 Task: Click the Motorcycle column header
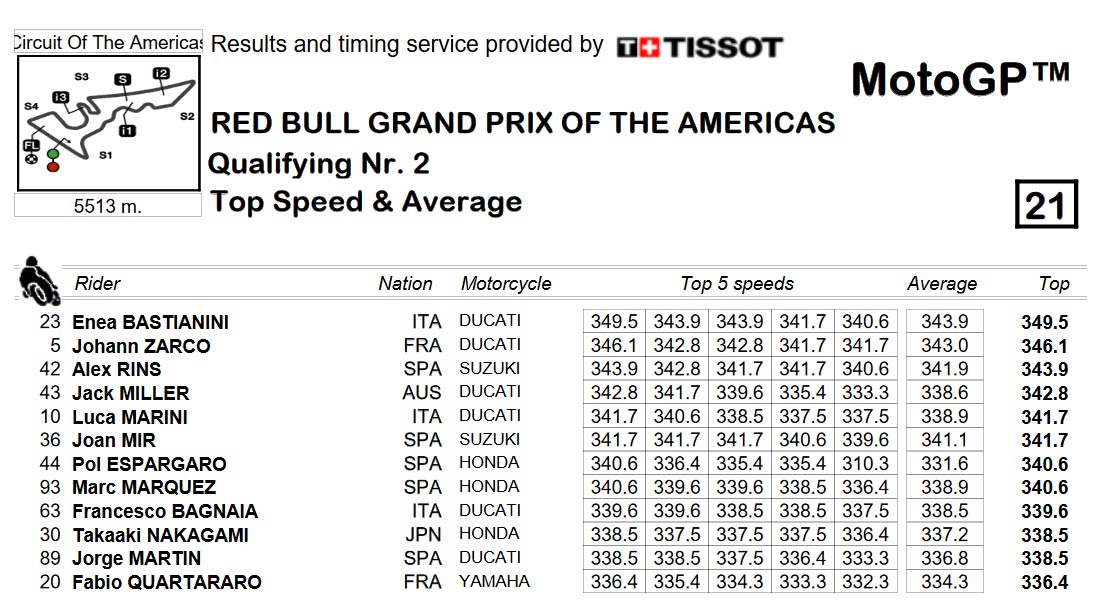(x=506, y=283)
